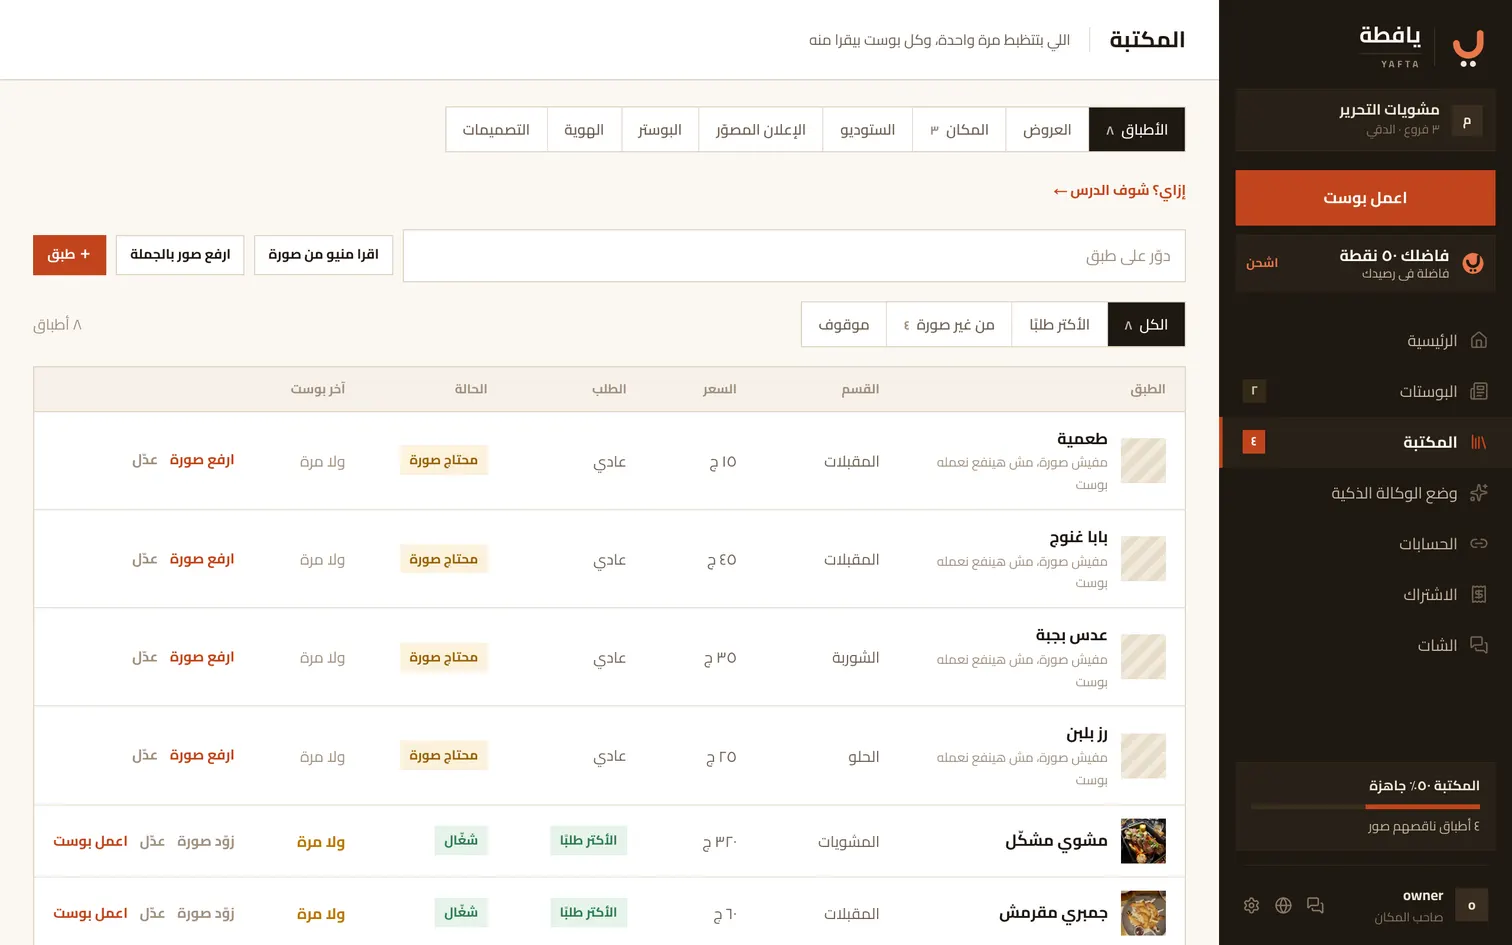Open الحسابات link icon in sidebar
1512x945 pixels.
(x=1479, y=543)
